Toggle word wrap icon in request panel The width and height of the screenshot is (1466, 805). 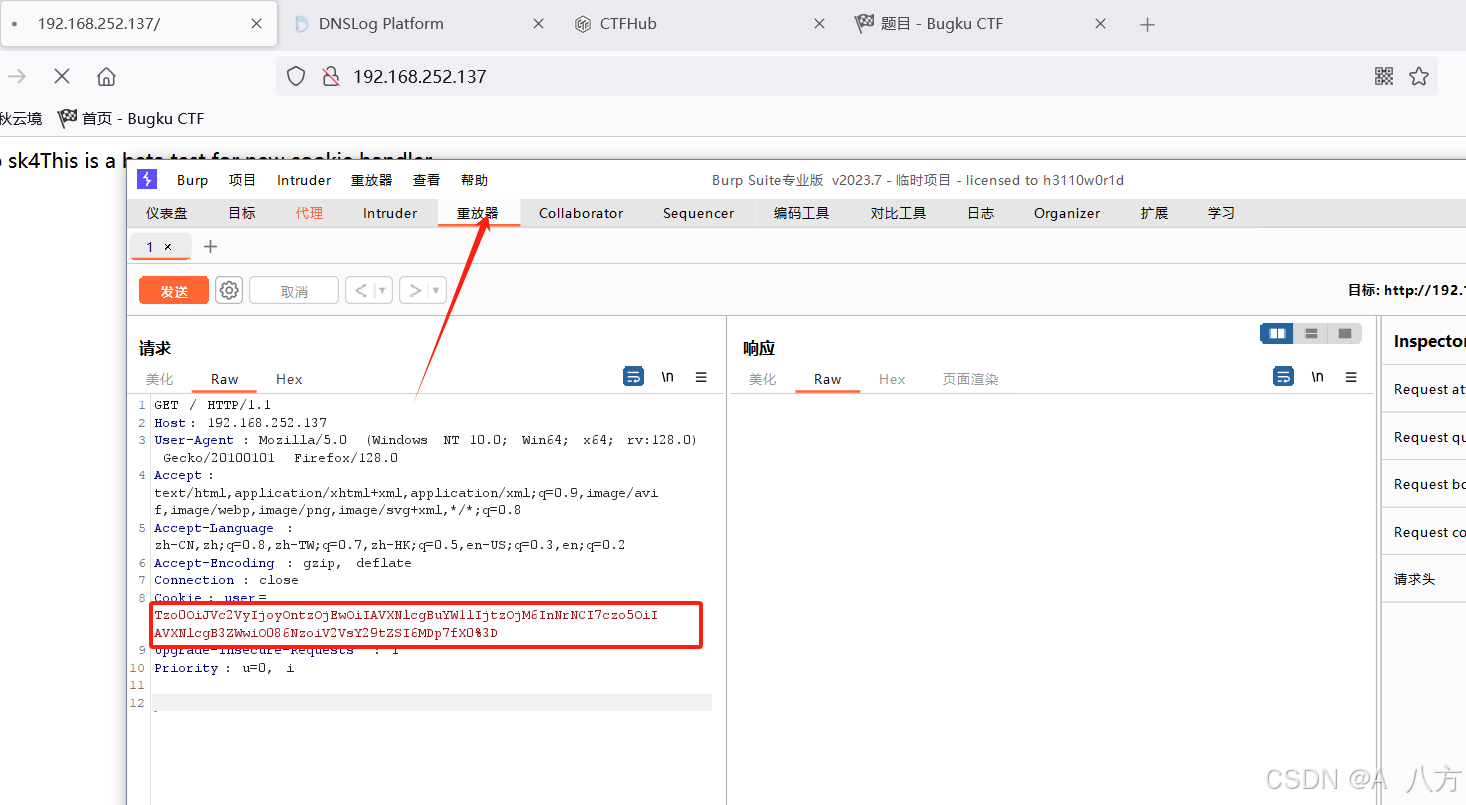pyautogui.click(x=633, y=377)
